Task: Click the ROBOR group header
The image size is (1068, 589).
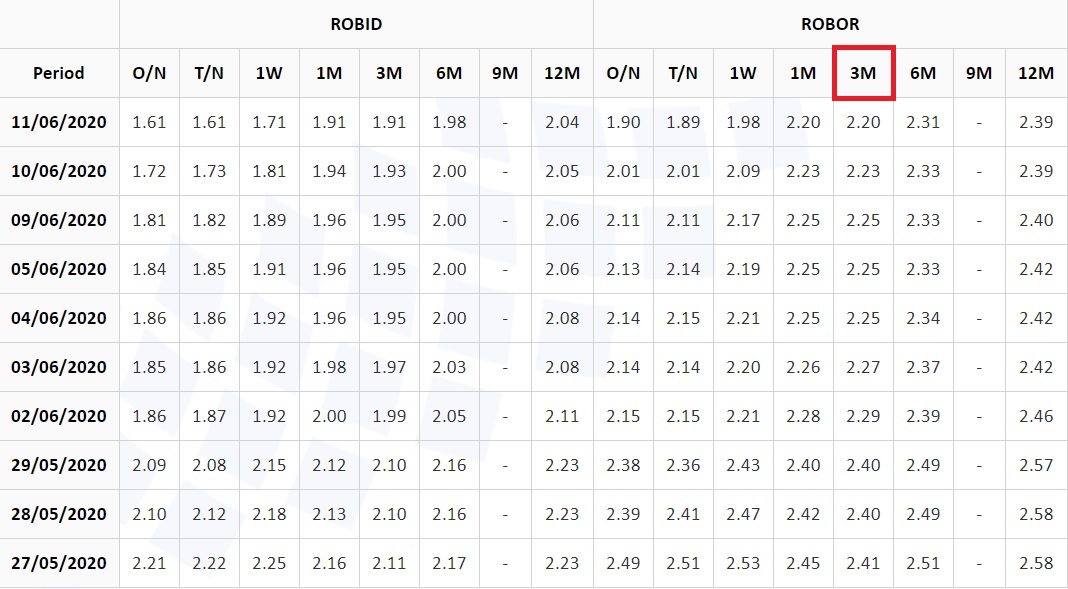Action: pos(830,24)
